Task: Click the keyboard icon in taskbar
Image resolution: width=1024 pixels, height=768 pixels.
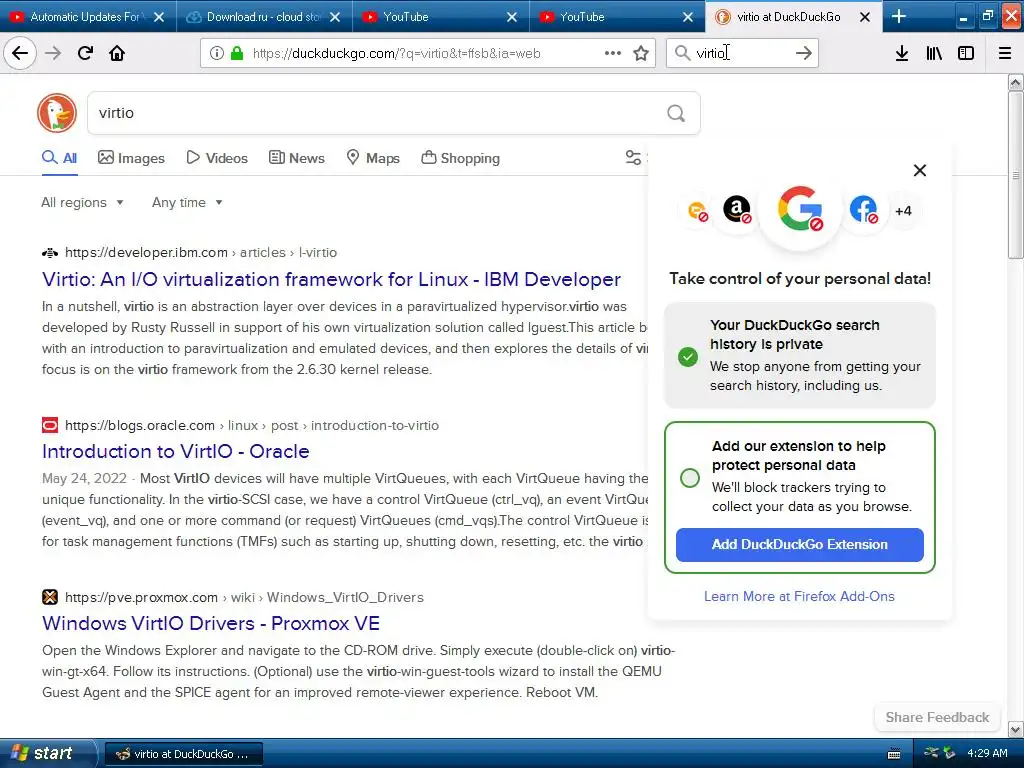Action: click(894, 754)
